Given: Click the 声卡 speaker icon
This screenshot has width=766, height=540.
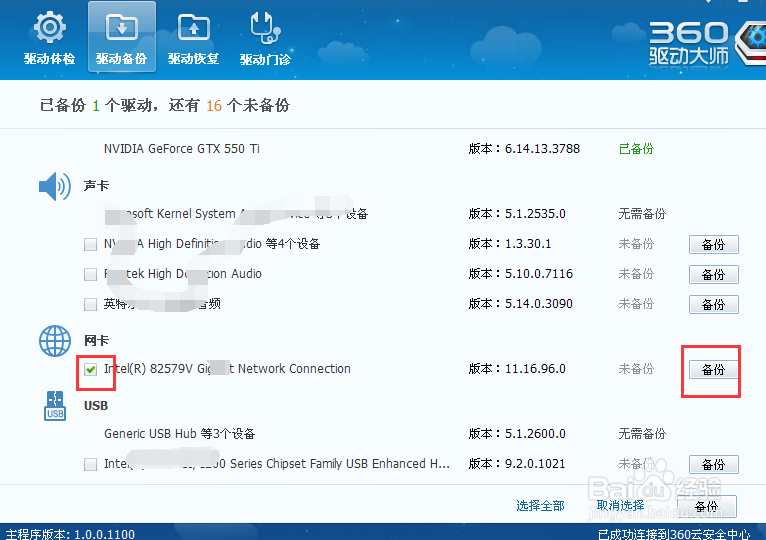Looking at the screenshot, I should (x=55, y=186).
